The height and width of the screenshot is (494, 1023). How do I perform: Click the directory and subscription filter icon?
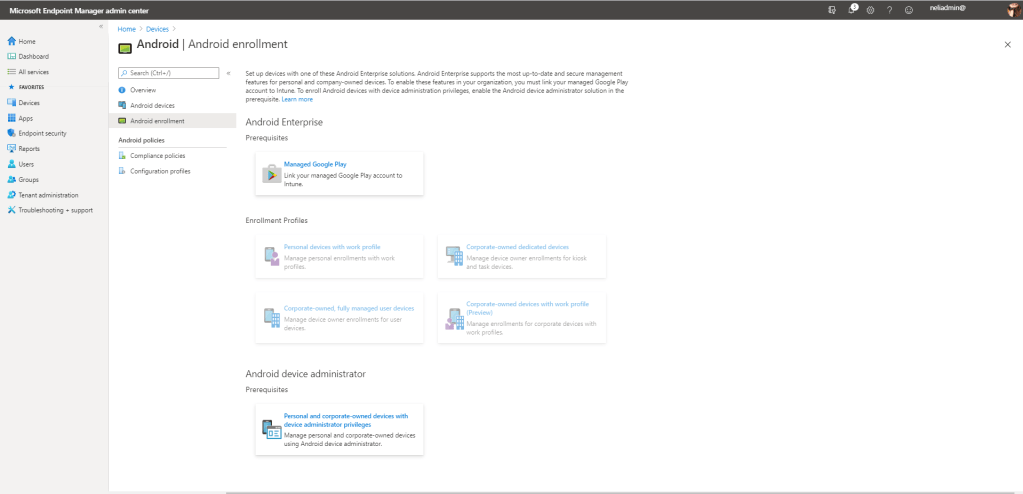[833, 9]
